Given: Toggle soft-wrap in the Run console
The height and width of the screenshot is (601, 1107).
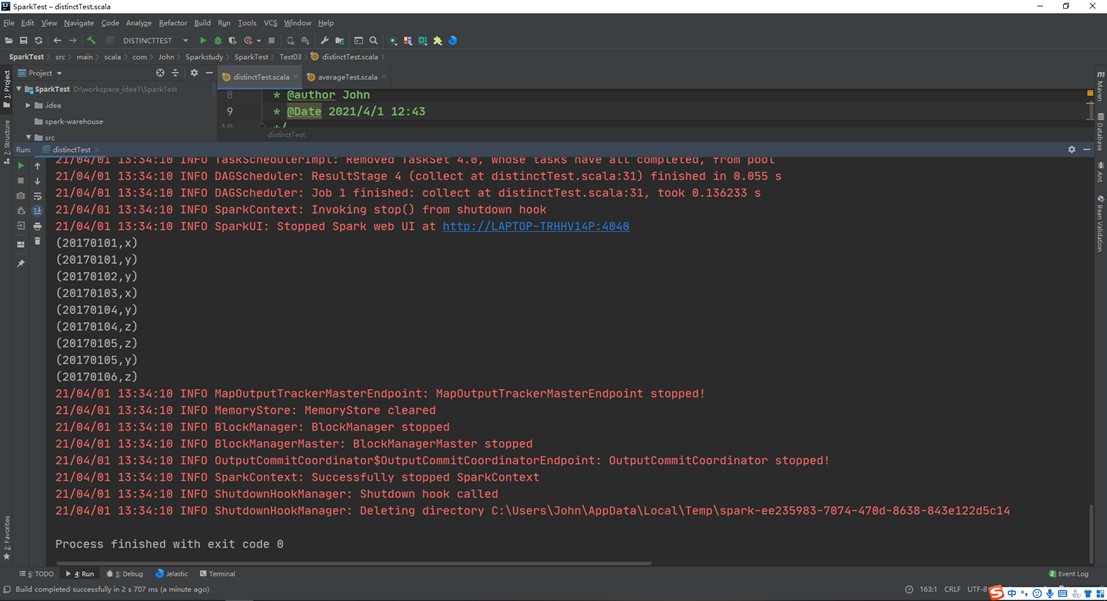Looking at the screenshot, I should click(37, 196).
